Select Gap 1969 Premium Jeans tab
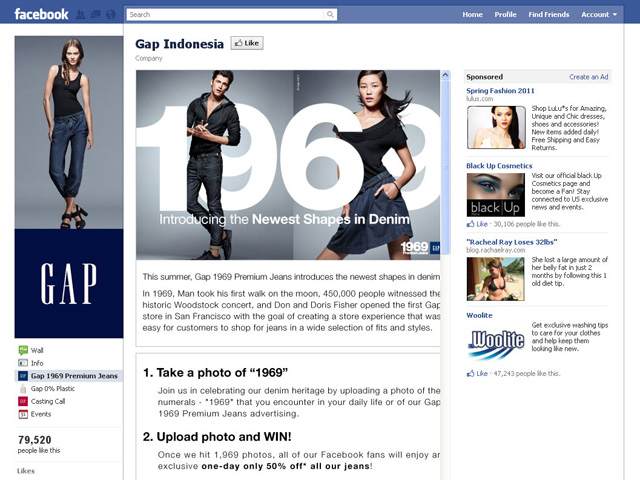Image resolution: width=640 pixels, height=480 pixels. coord(69,376)
